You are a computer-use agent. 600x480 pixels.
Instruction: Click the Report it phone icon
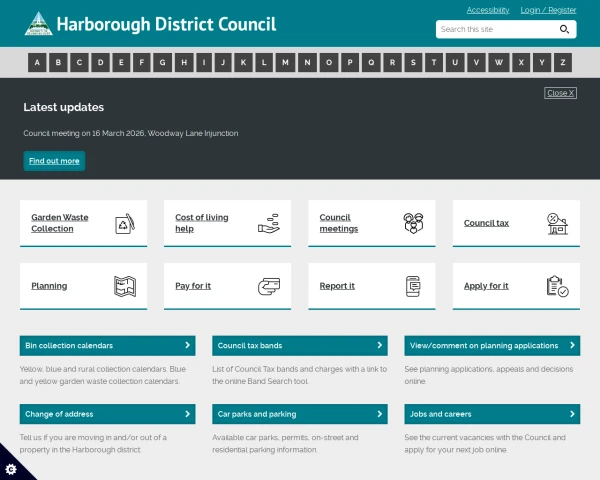pyautogui.click(x=413, y=286)
